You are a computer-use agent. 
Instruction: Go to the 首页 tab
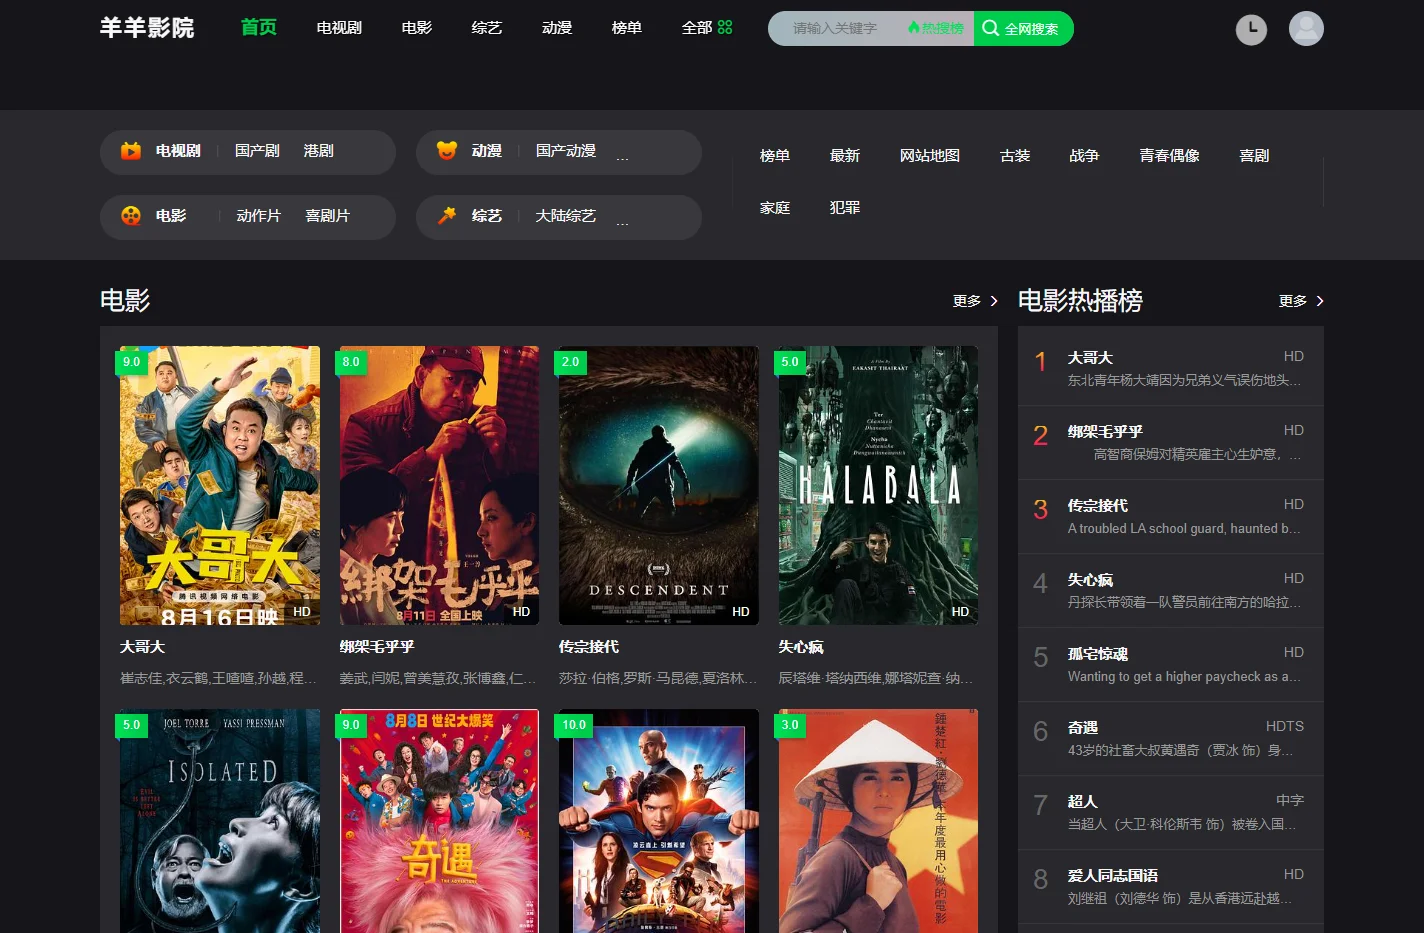pyautogui.click(x=259, y=27)
